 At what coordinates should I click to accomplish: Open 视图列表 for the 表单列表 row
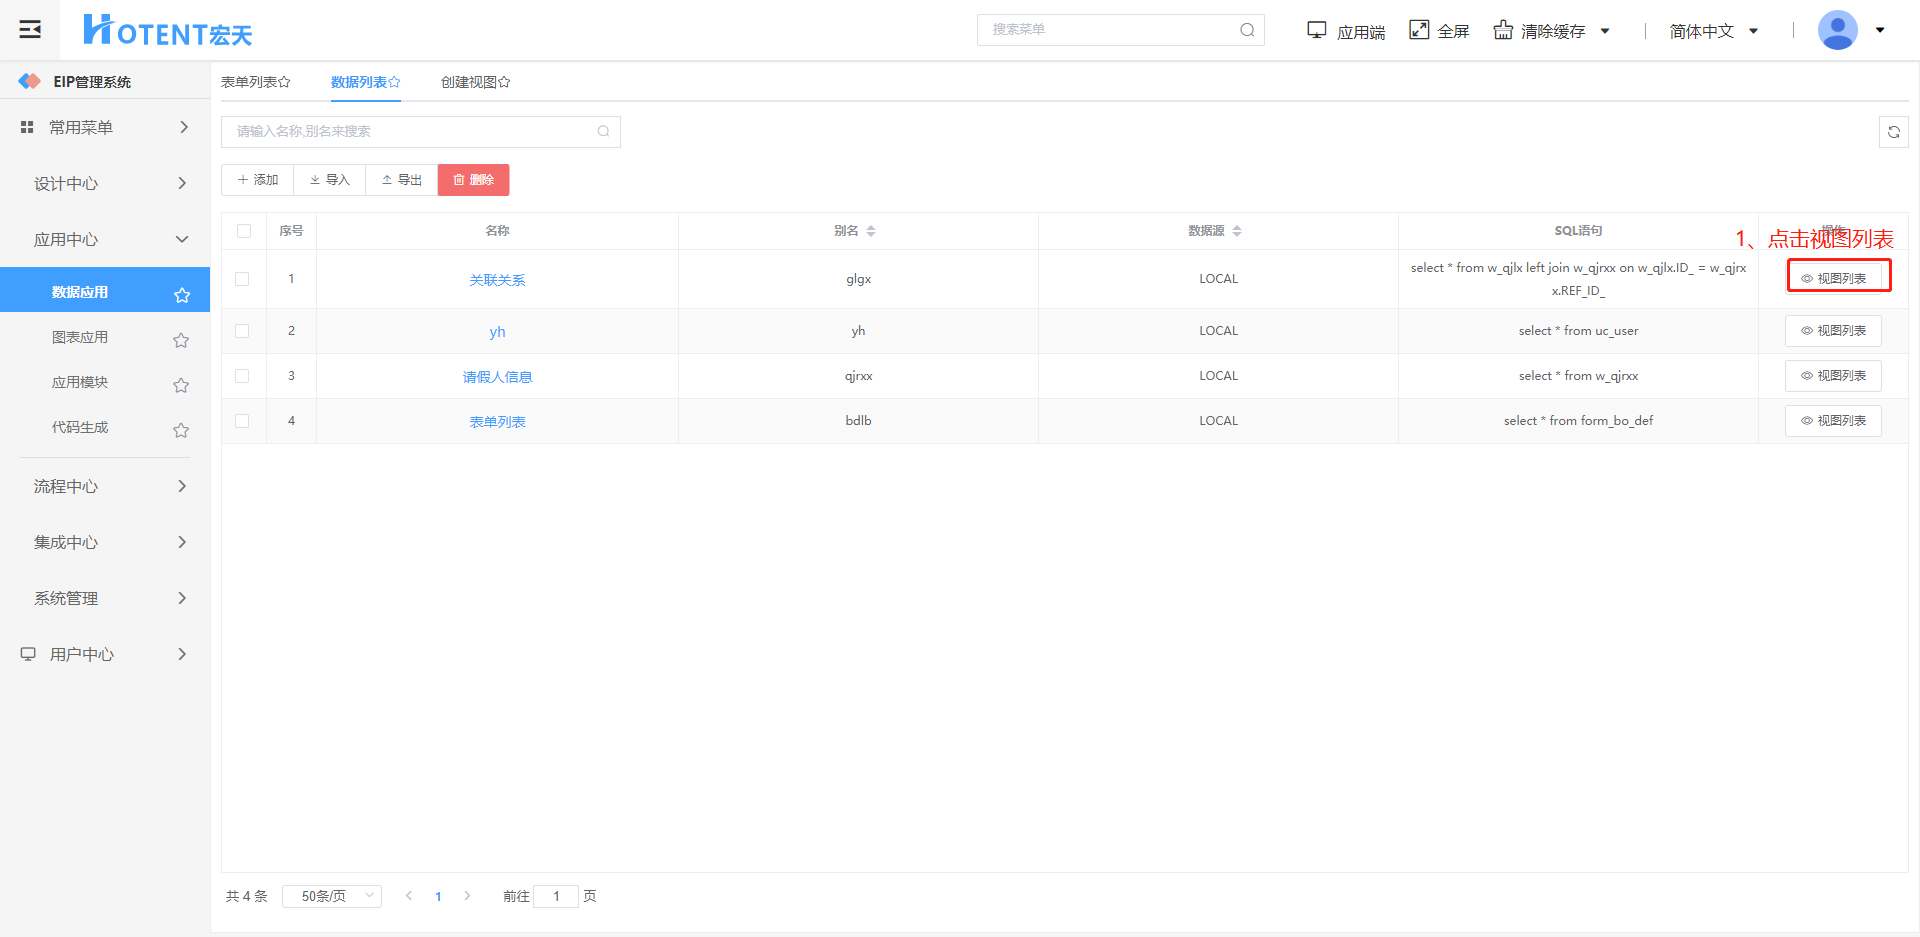point(1833,421)
